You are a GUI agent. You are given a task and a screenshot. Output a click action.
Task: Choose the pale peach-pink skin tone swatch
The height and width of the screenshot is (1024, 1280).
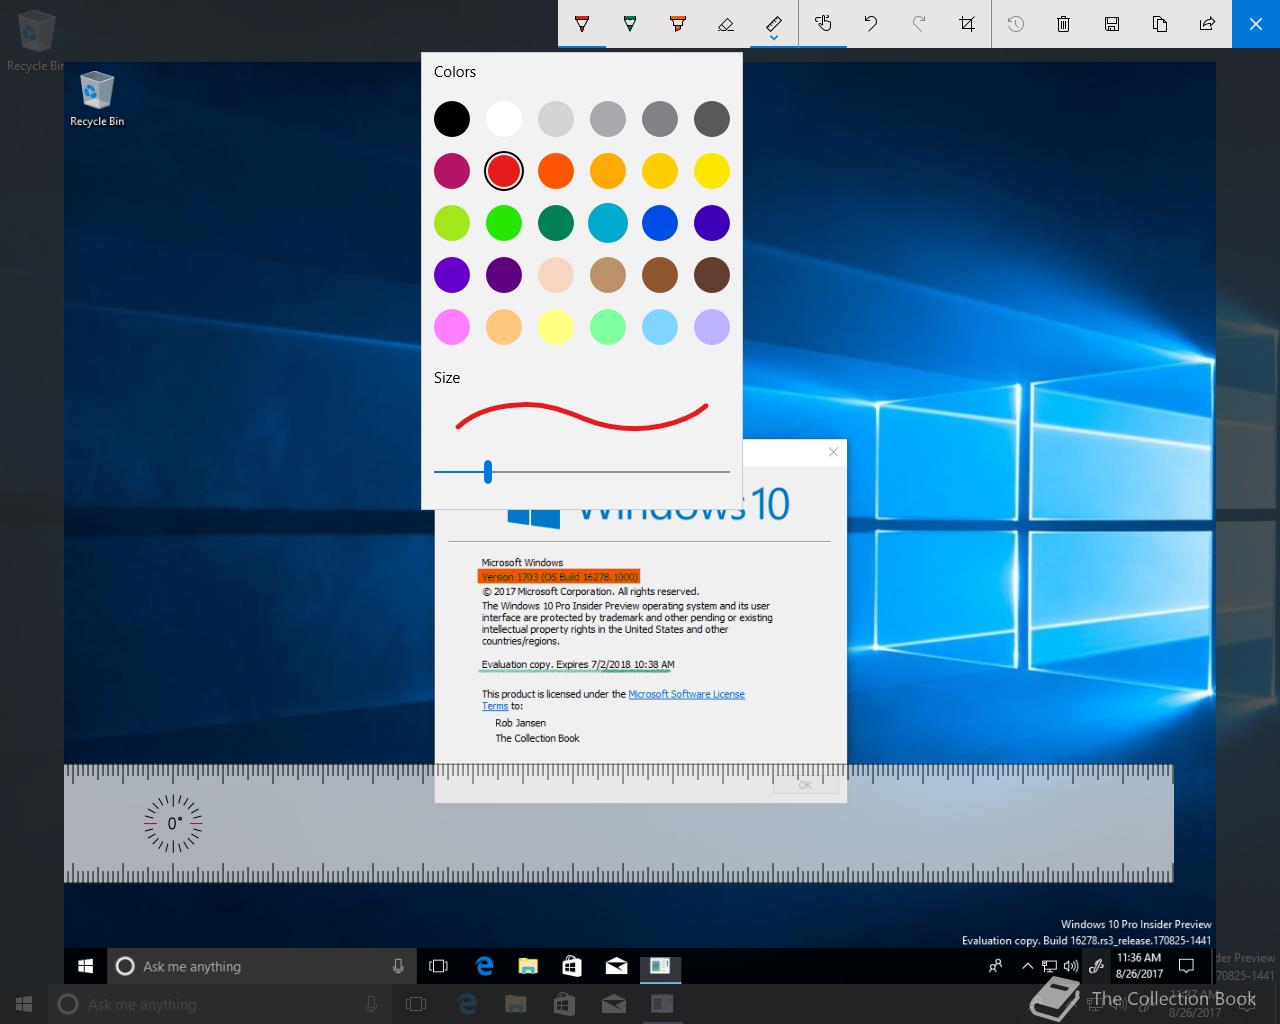click(x=556, y=275)
